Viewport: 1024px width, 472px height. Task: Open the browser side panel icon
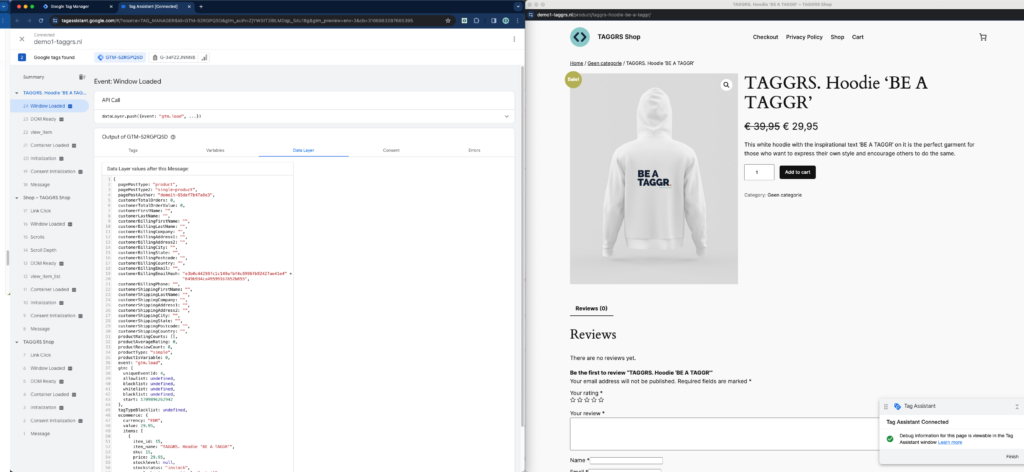coord(492,20)
